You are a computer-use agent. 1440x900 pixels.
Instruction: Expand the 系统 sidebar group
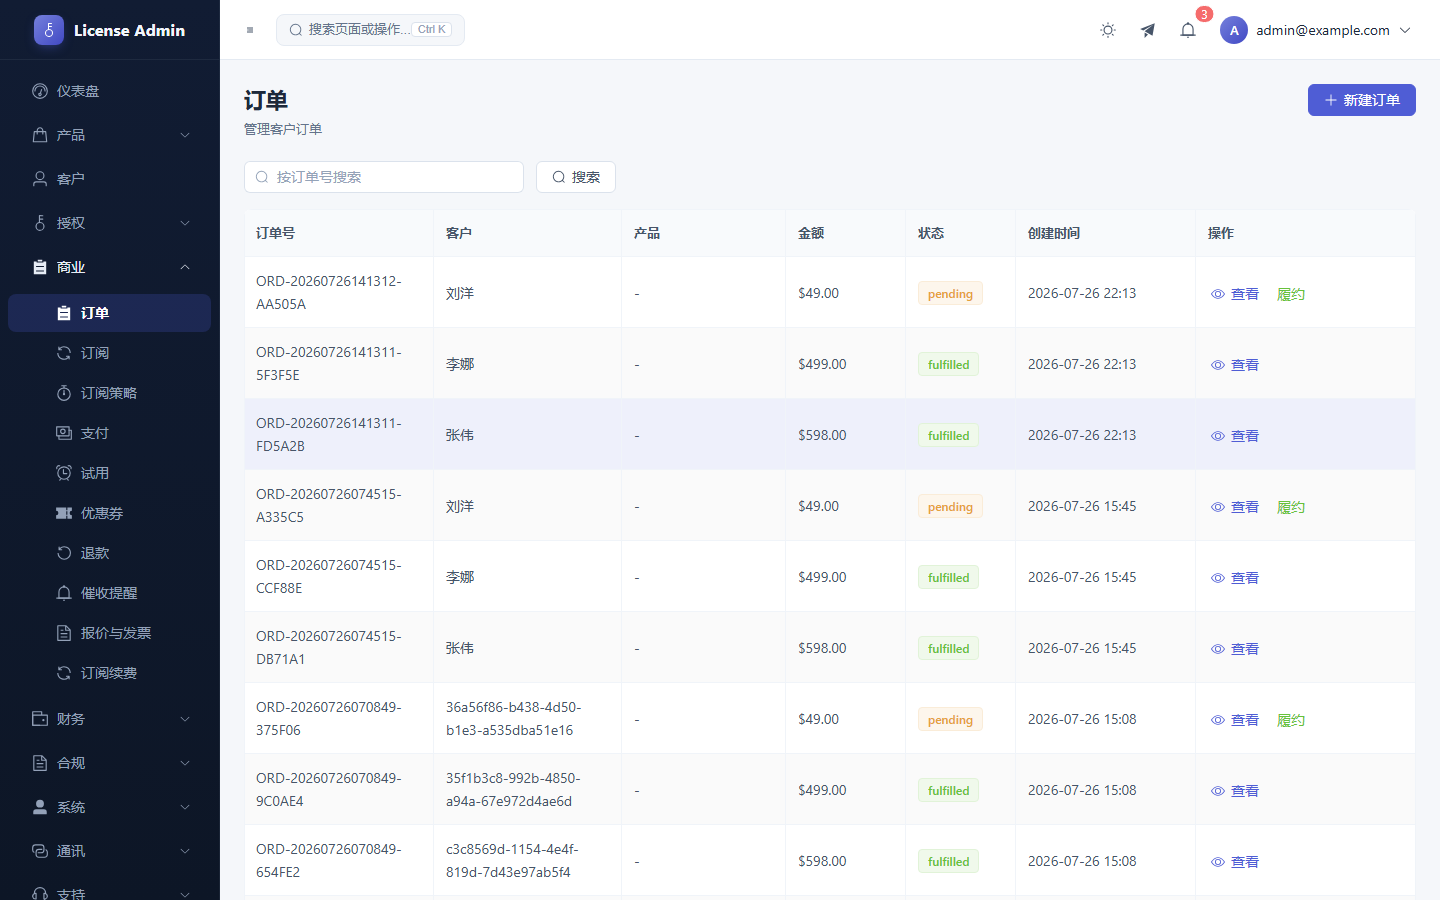pyautogui.click(x=110, y=807)
